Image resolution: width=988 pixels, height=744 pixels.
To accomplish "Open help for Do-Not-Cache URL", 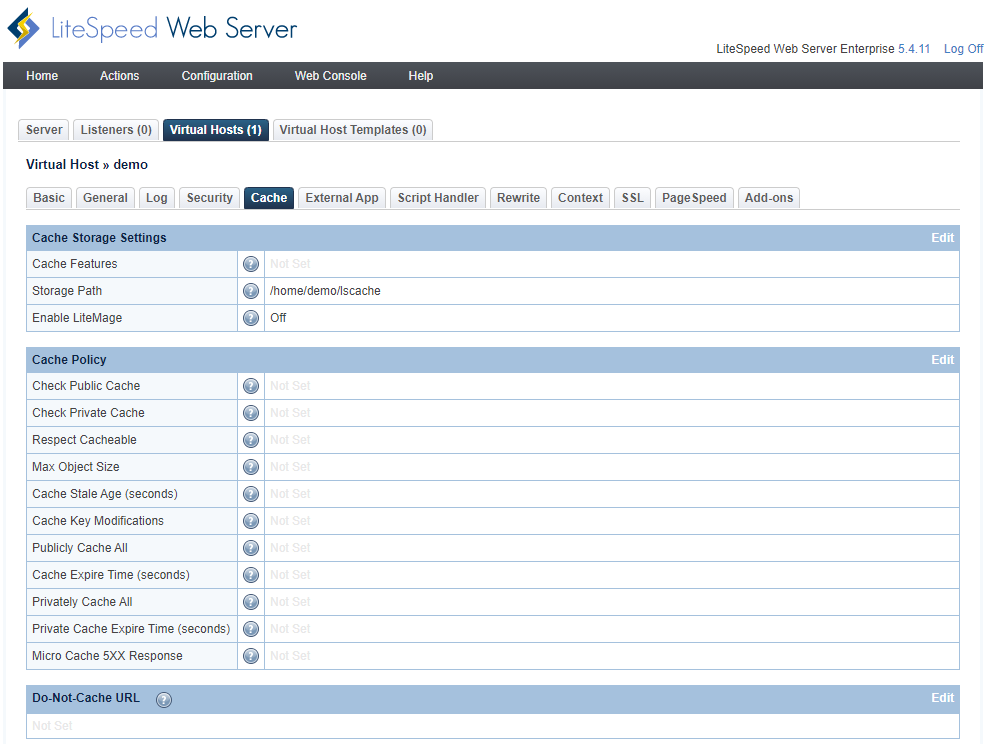I will (x=164, y=700).
